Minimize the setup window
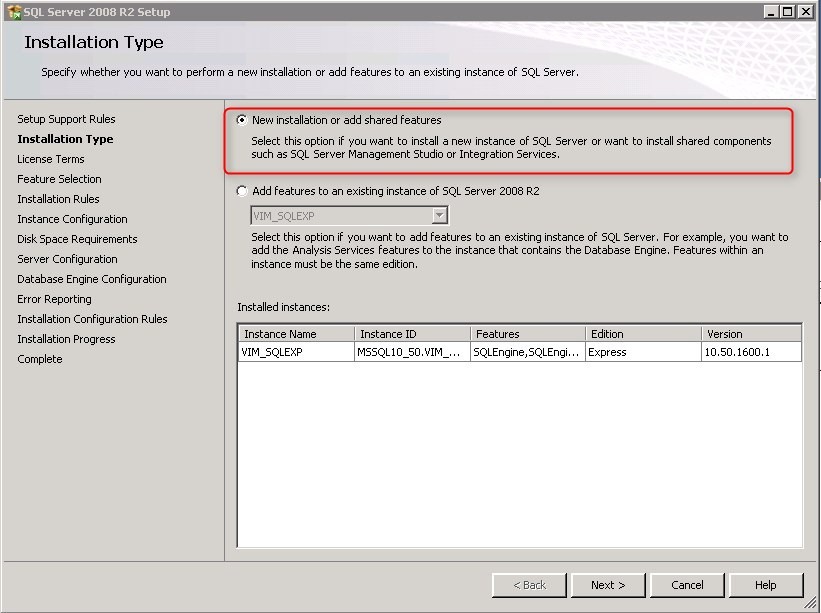Image resolution: width=821 pixels, height=613 pixels. [x=770, y=12]
